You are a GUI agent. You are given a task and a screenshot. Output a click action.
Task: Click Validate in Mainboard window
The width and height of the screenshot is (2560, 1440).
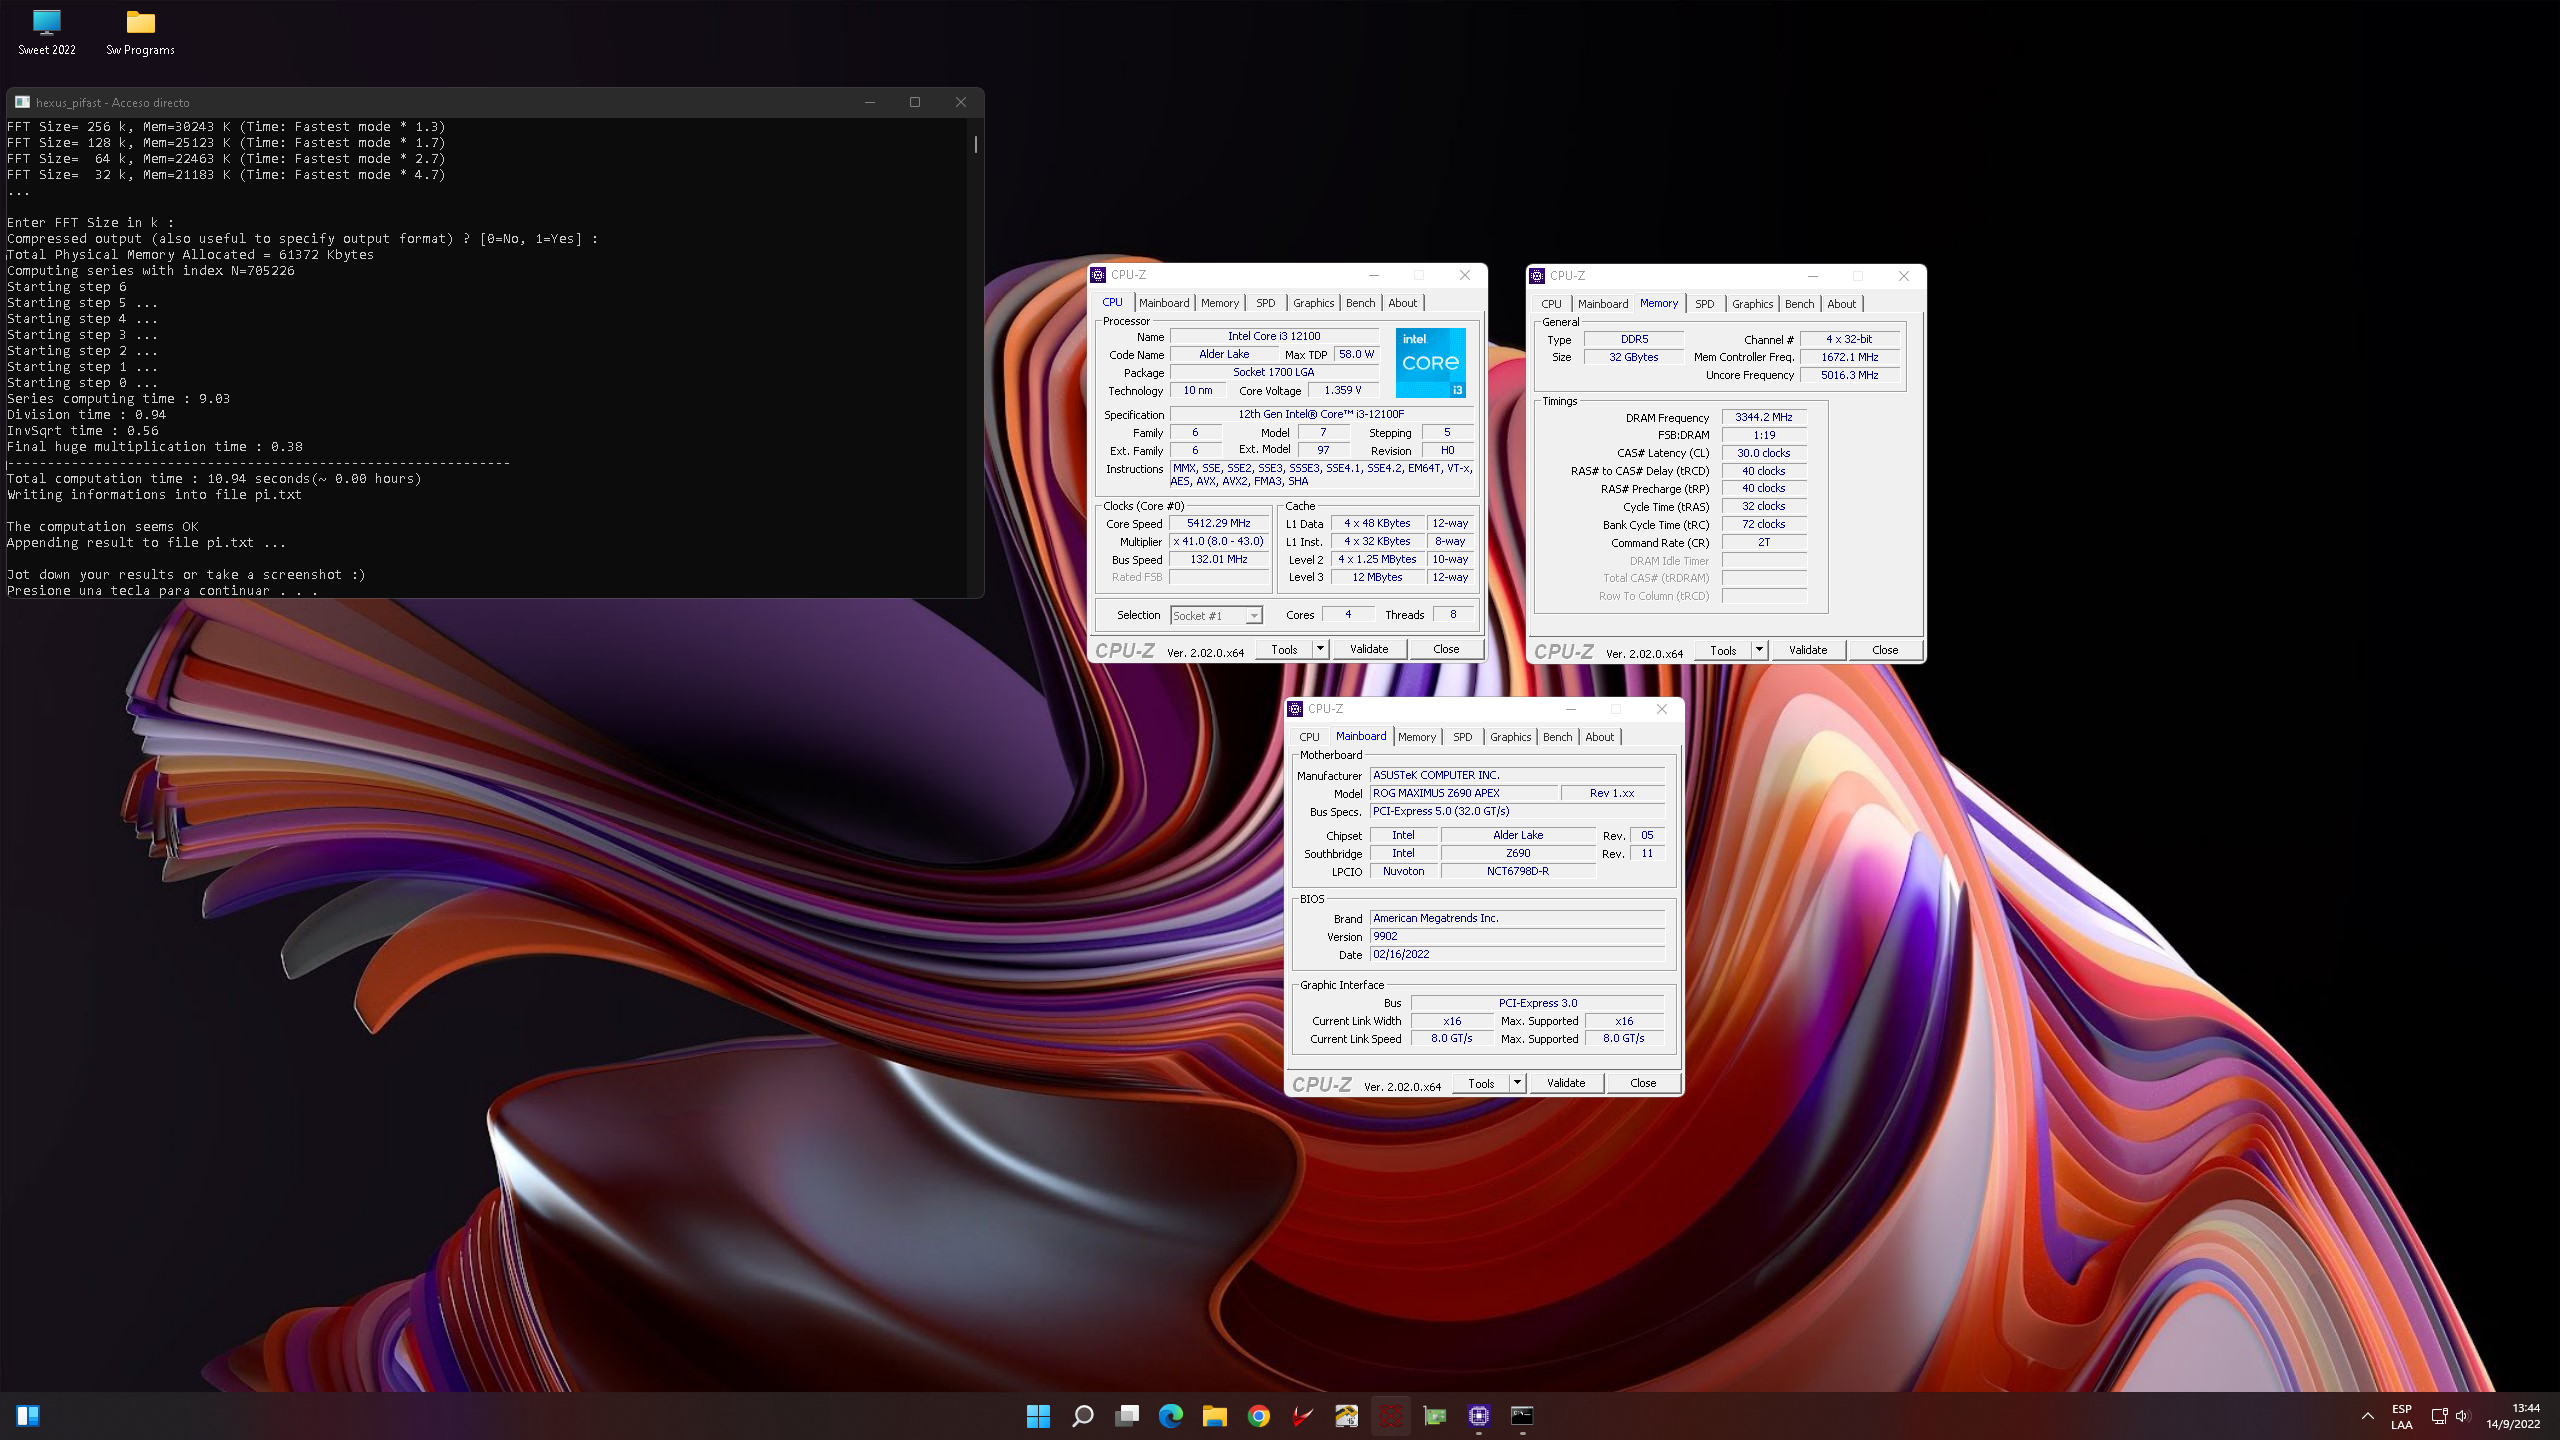(1566, 1083)
